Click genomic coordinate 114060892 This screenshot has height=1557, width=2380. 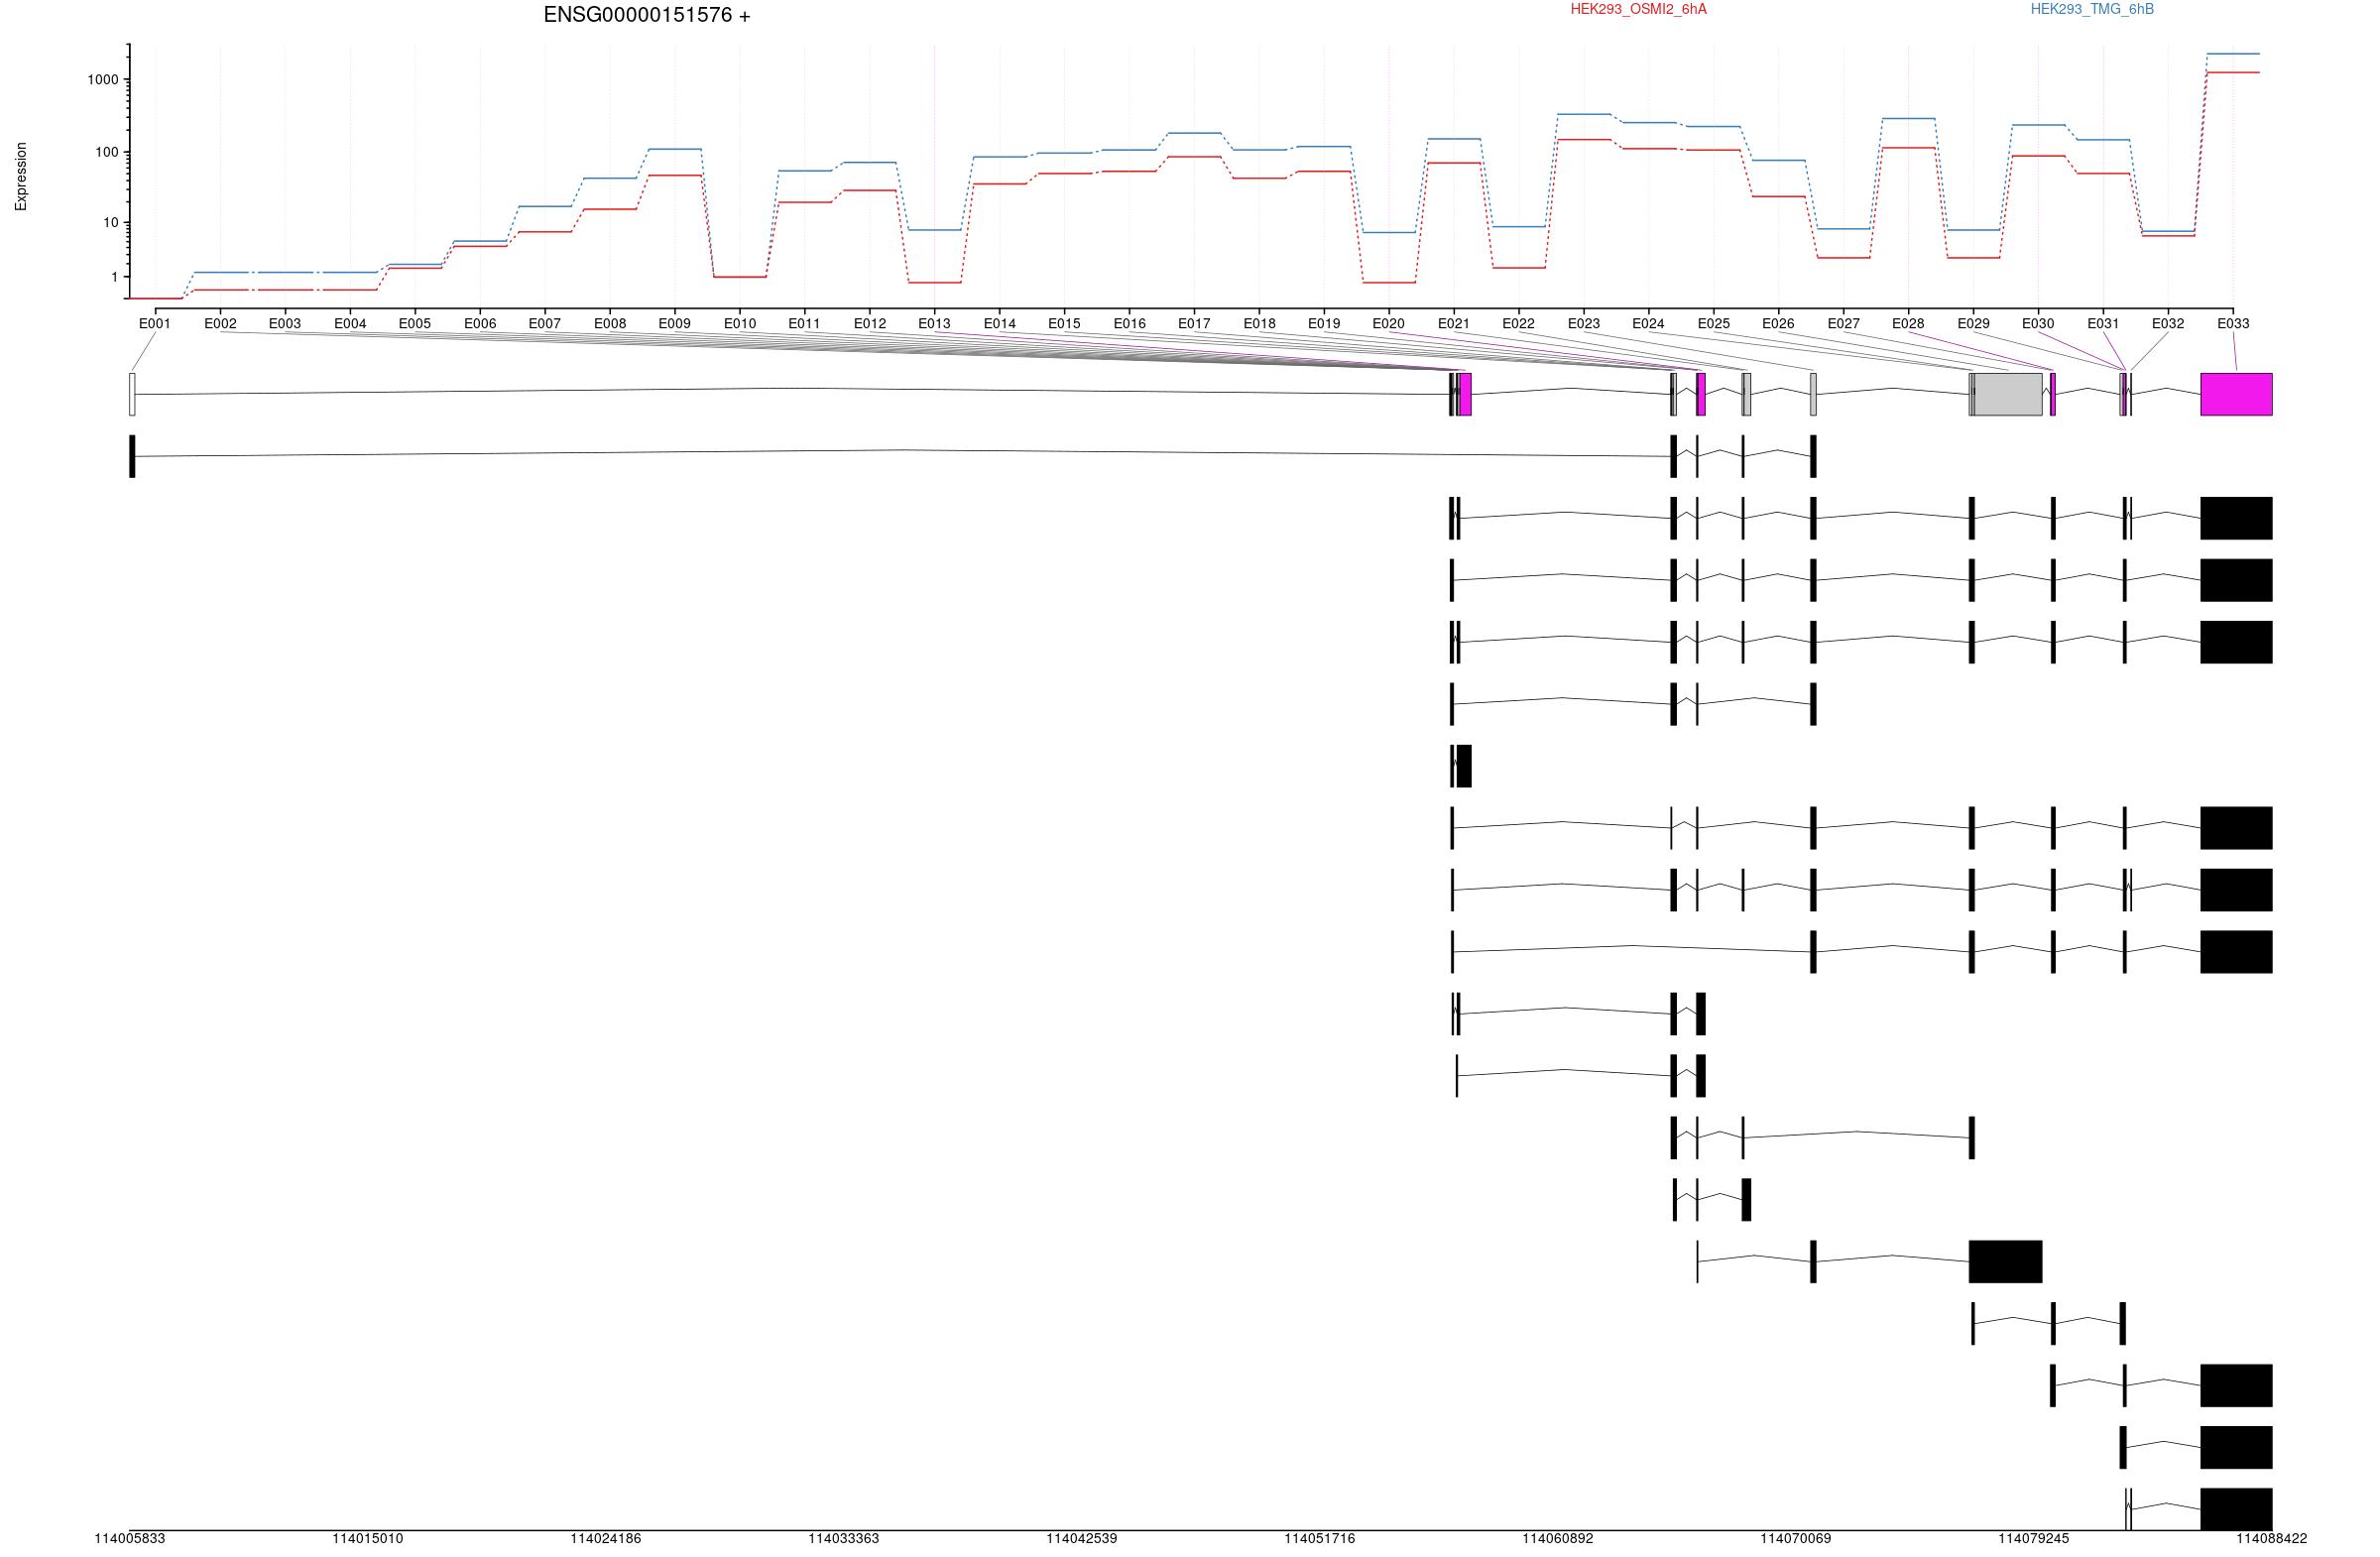(x=1558, y=1538)
